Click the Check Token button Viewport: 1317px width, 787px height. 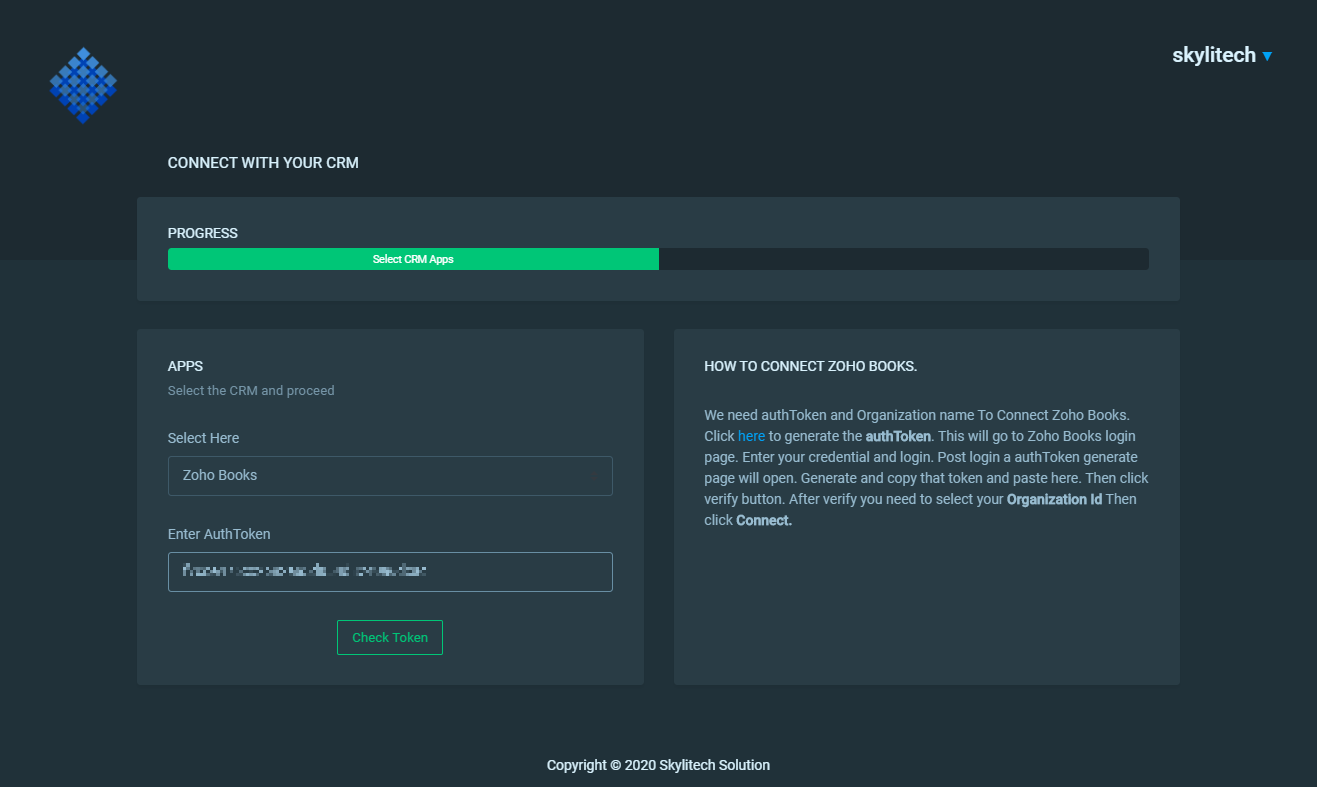[390, 638]
